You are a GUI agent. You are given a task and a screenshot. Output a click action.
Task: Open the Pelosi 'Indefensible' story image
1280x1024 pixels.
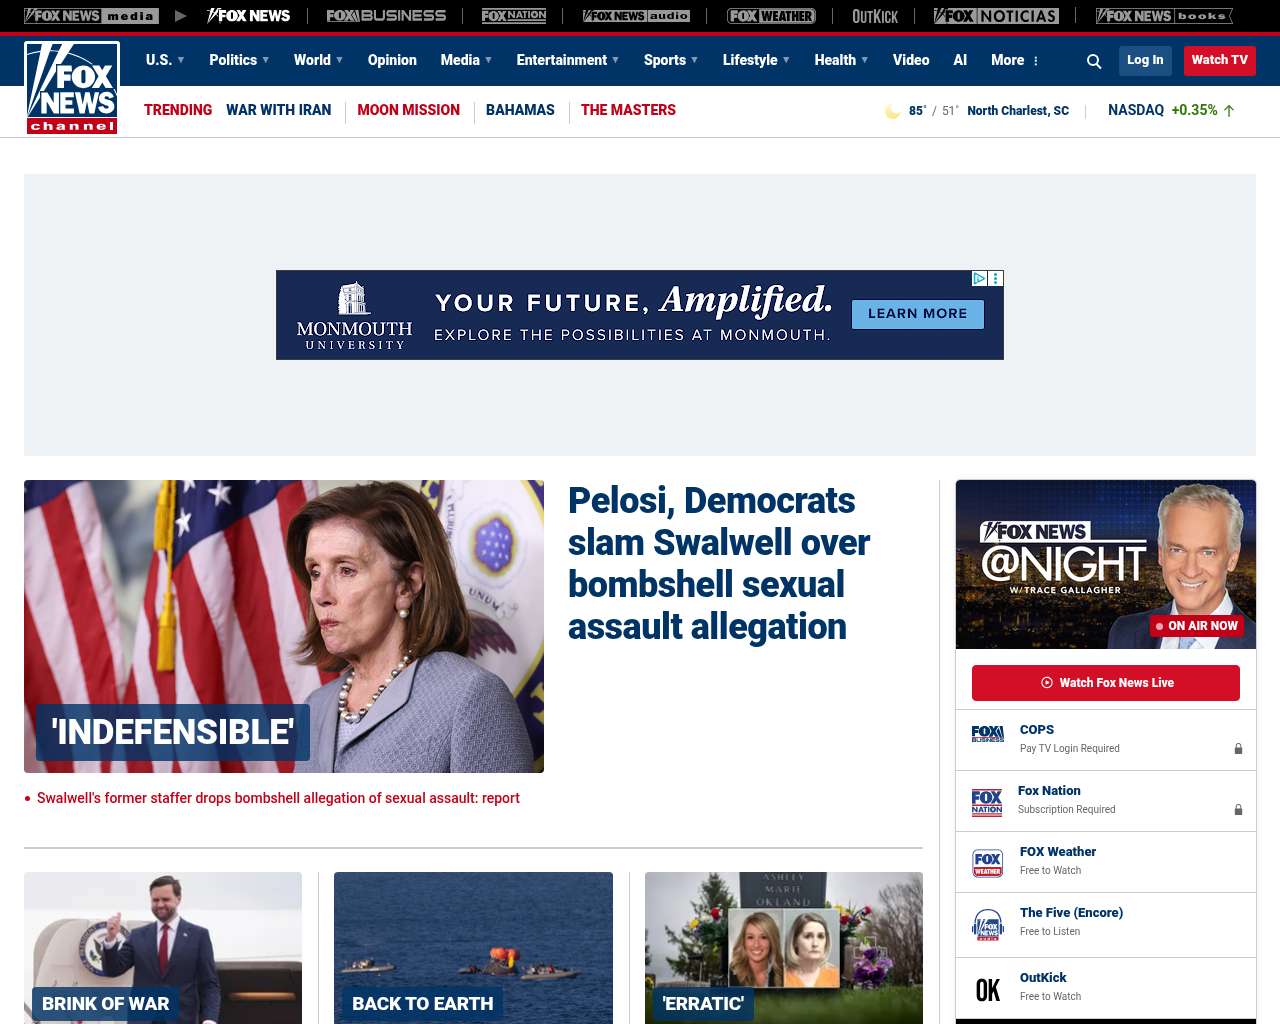(x=284, y=626)
